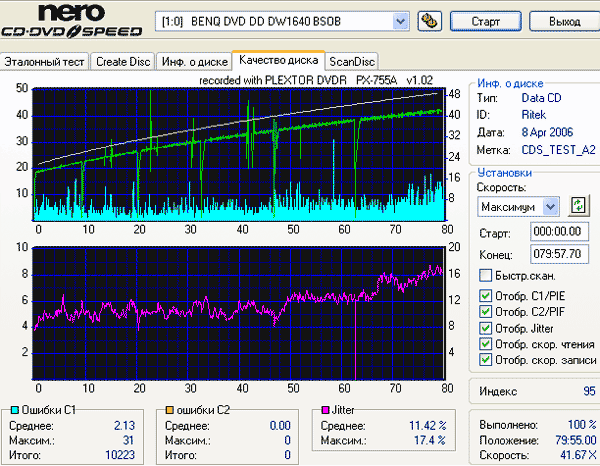Click the green refresh speed icon
600x466 pixels.
click(578, 206)
